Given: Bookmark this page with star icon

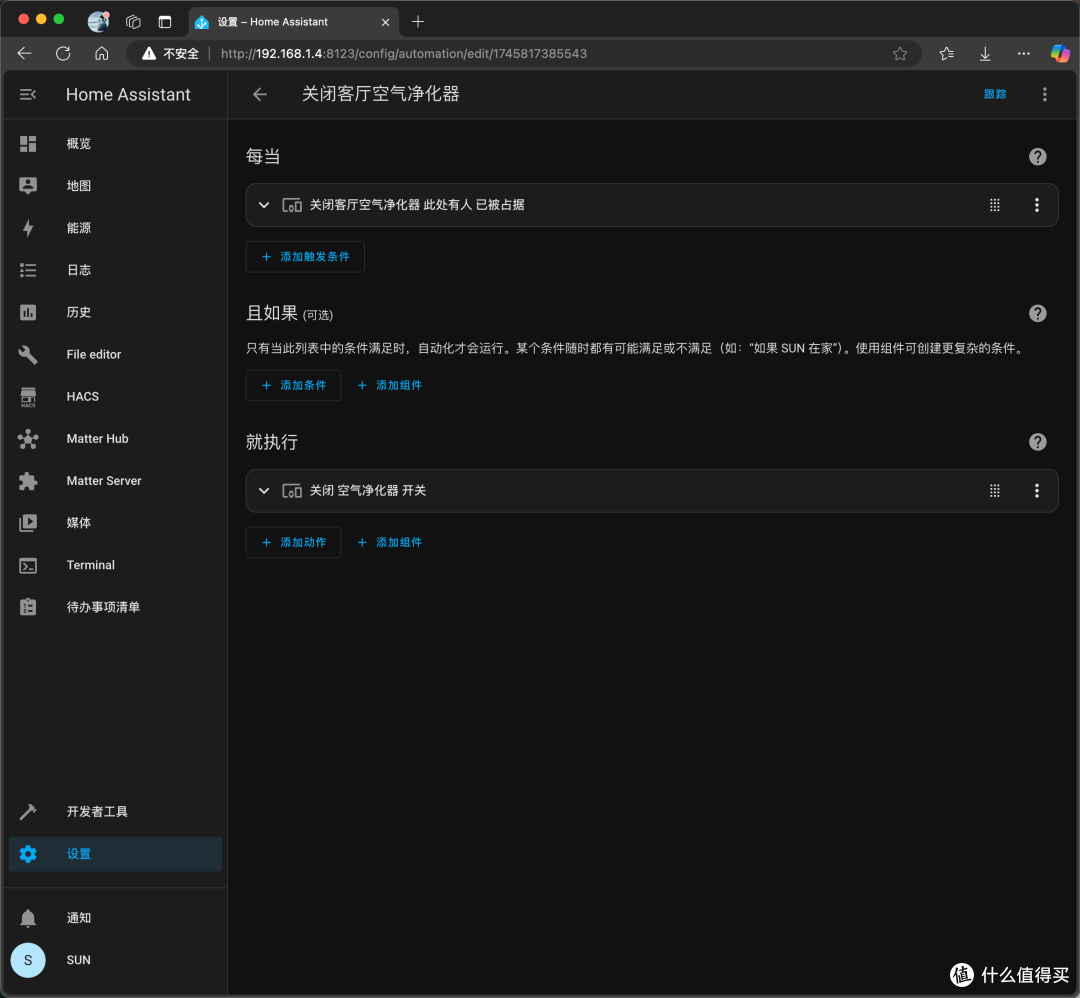Looking at the screenshot, I should pos(900,54).
